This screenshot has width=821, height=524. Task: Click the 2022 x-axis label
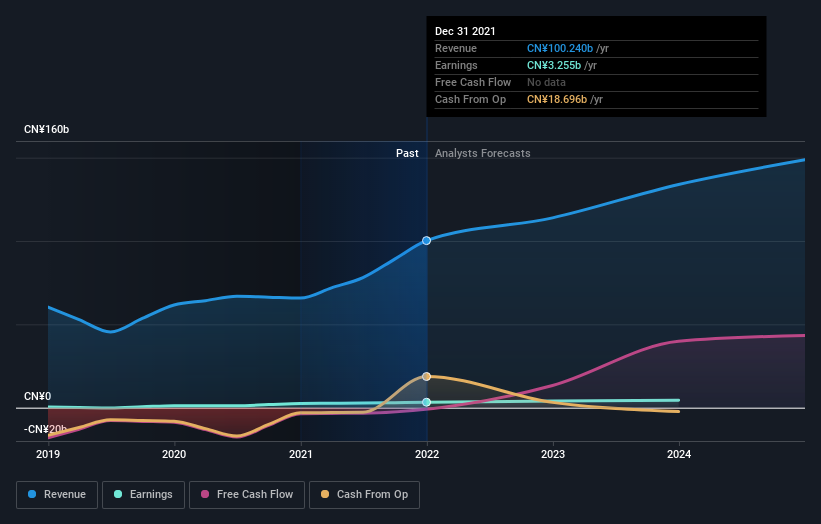[x=427, y=454]
